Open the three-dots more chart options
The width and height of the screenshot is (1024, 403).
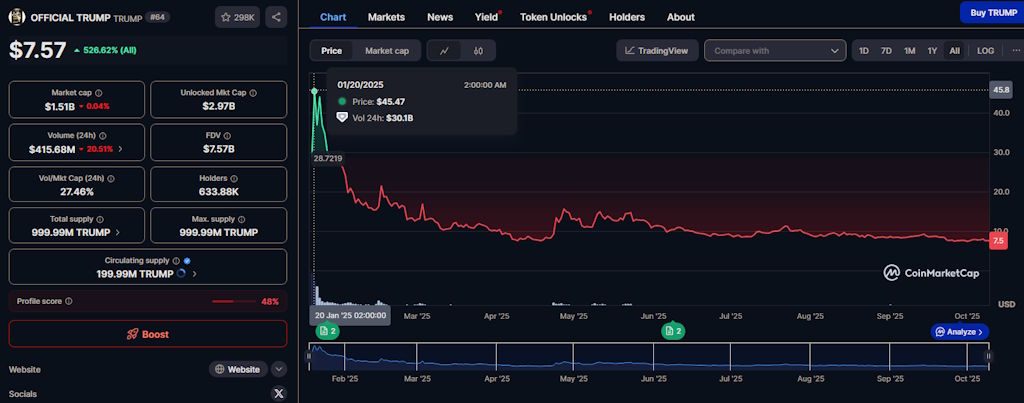1016,50
